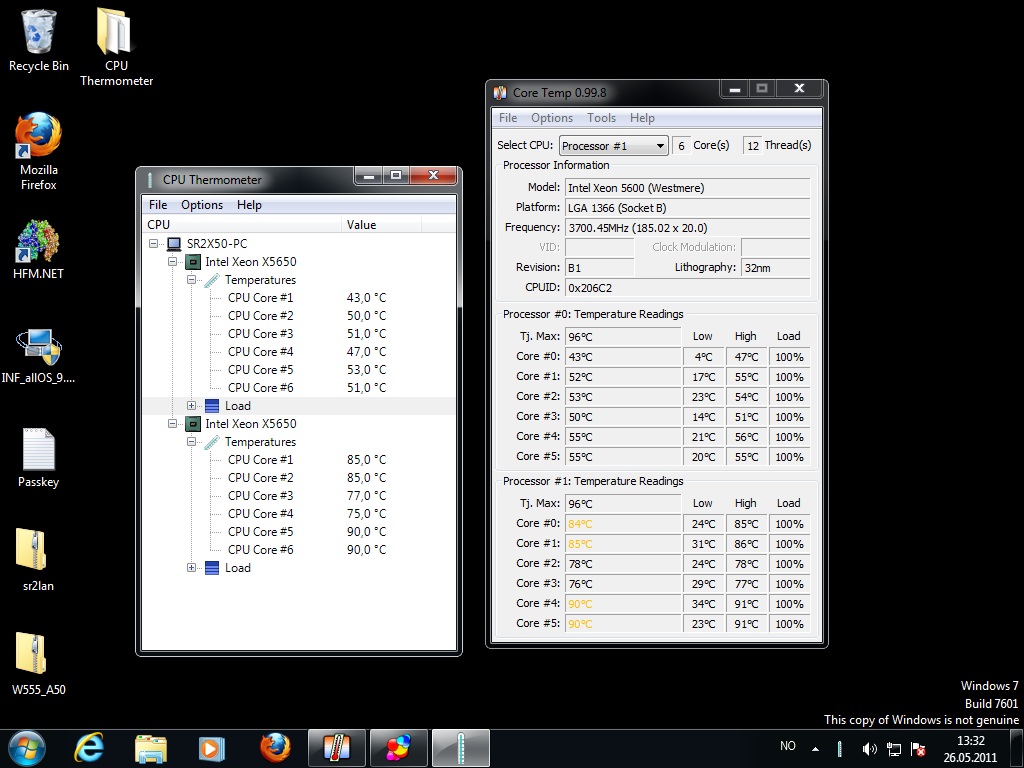Select the INF_allOS_9 installer icon
Image resolution: width=1024 pixels, height=768 pixels.
tap(39, 356)
